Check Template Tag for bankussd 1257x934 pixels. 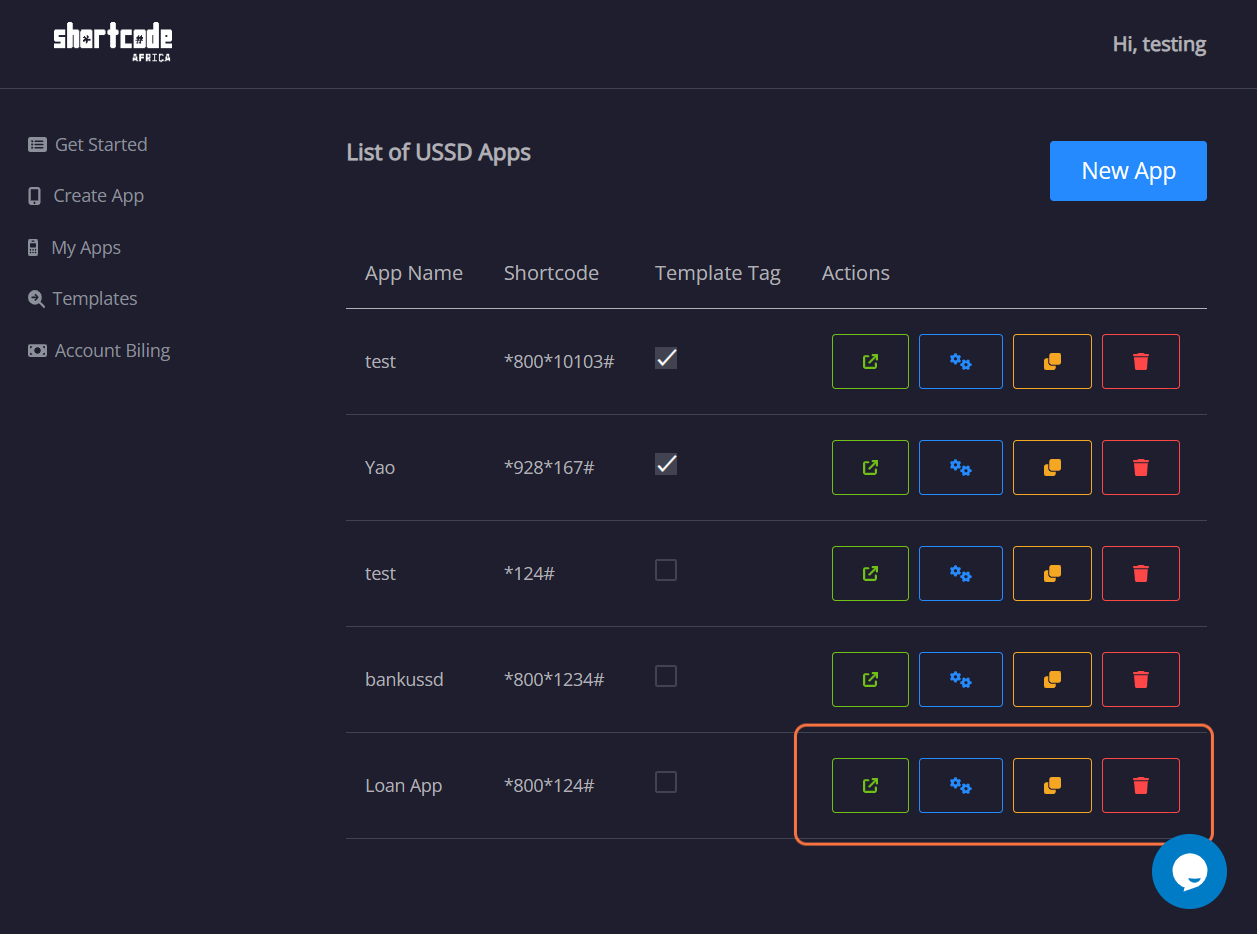(666, 676)
